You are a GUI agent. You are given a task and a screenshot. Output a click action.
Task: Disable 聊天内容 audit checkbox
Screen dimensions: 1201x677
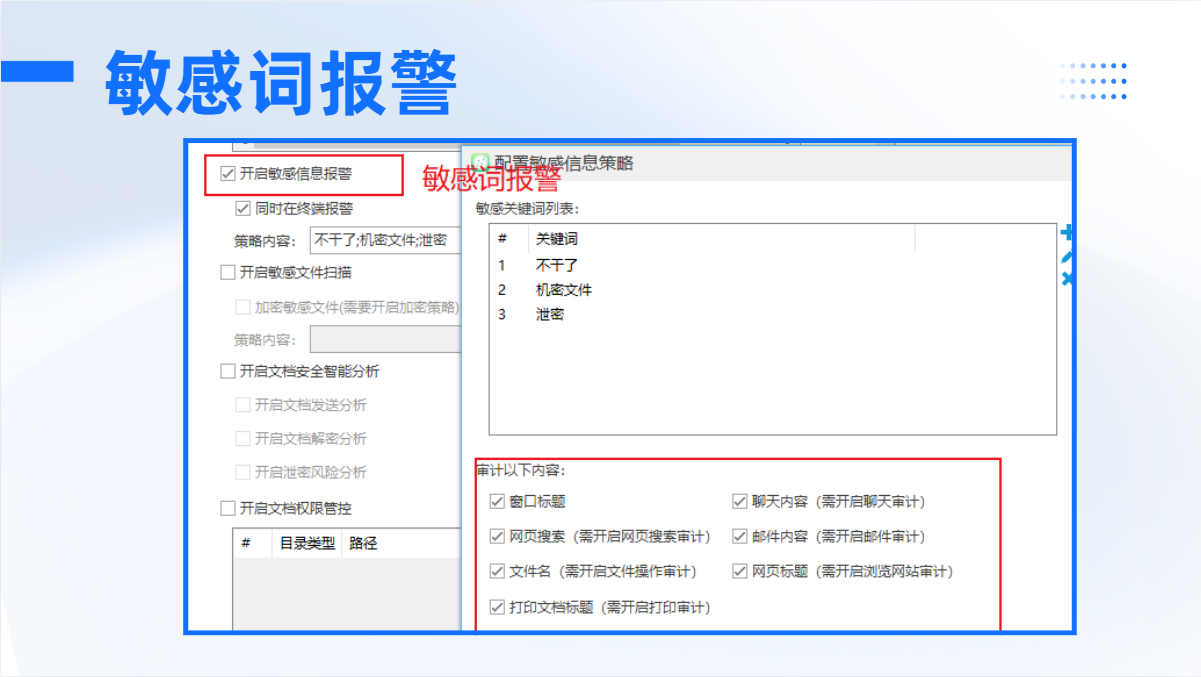tap(740, 502)
